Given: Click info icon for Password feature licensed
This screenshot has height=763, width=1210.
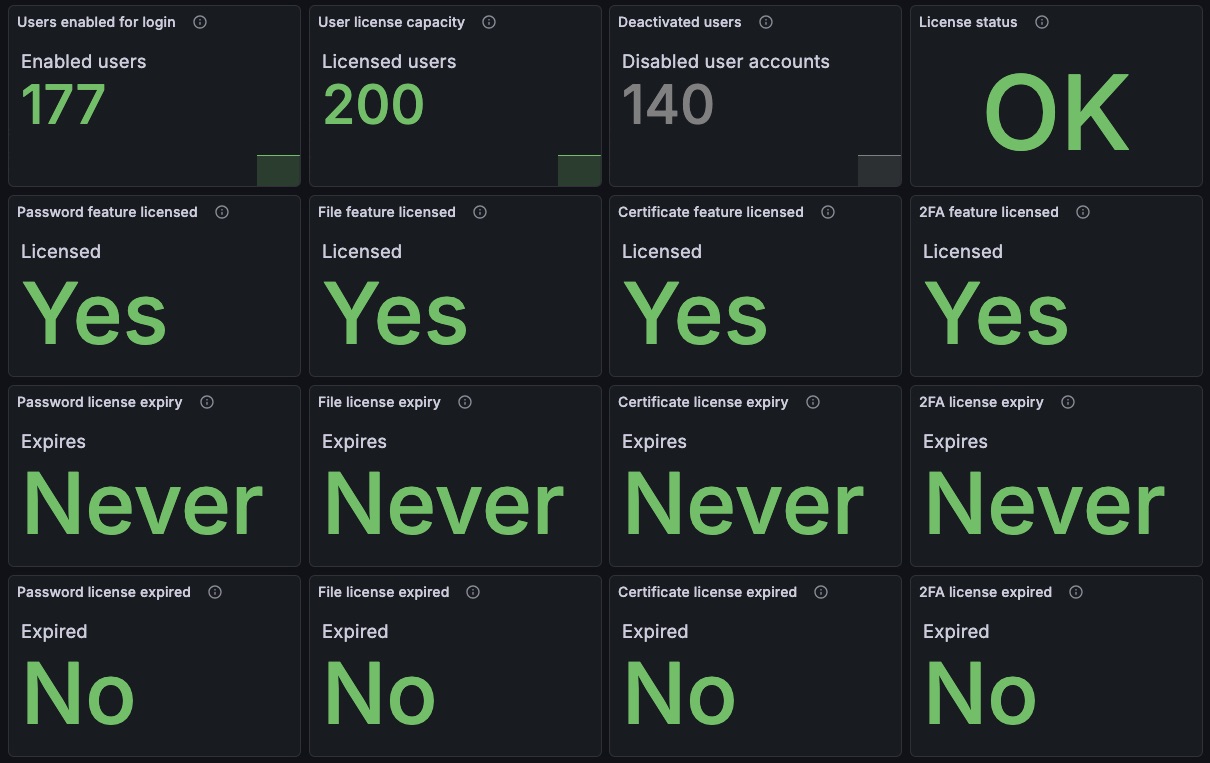Looking at the screenshot, I should [222, 212].
